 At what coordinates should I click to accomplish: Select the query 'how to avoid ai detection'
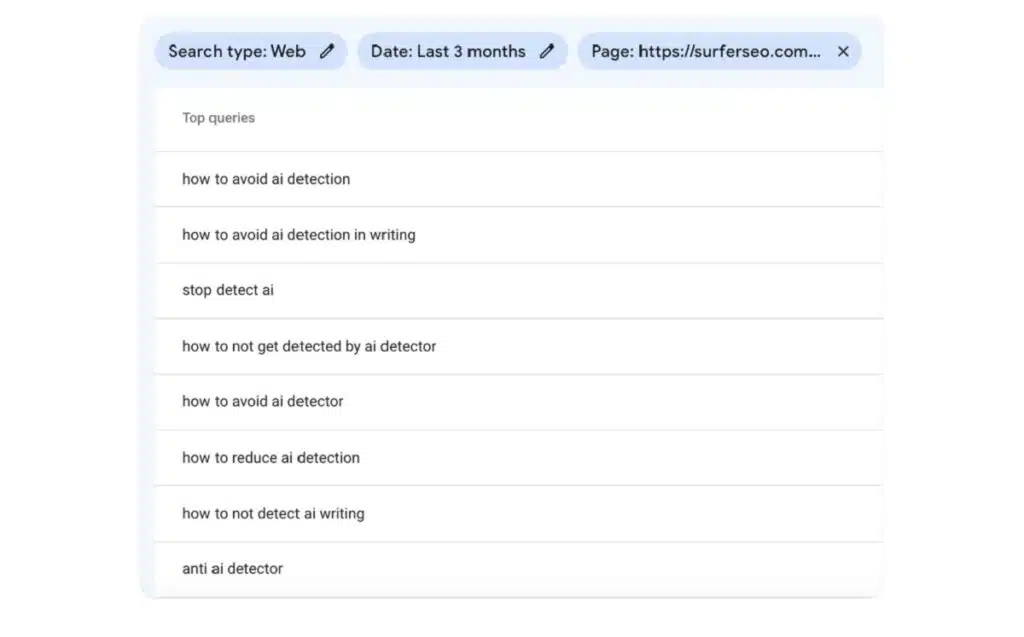pyautogui.click(x=266, y=178)
